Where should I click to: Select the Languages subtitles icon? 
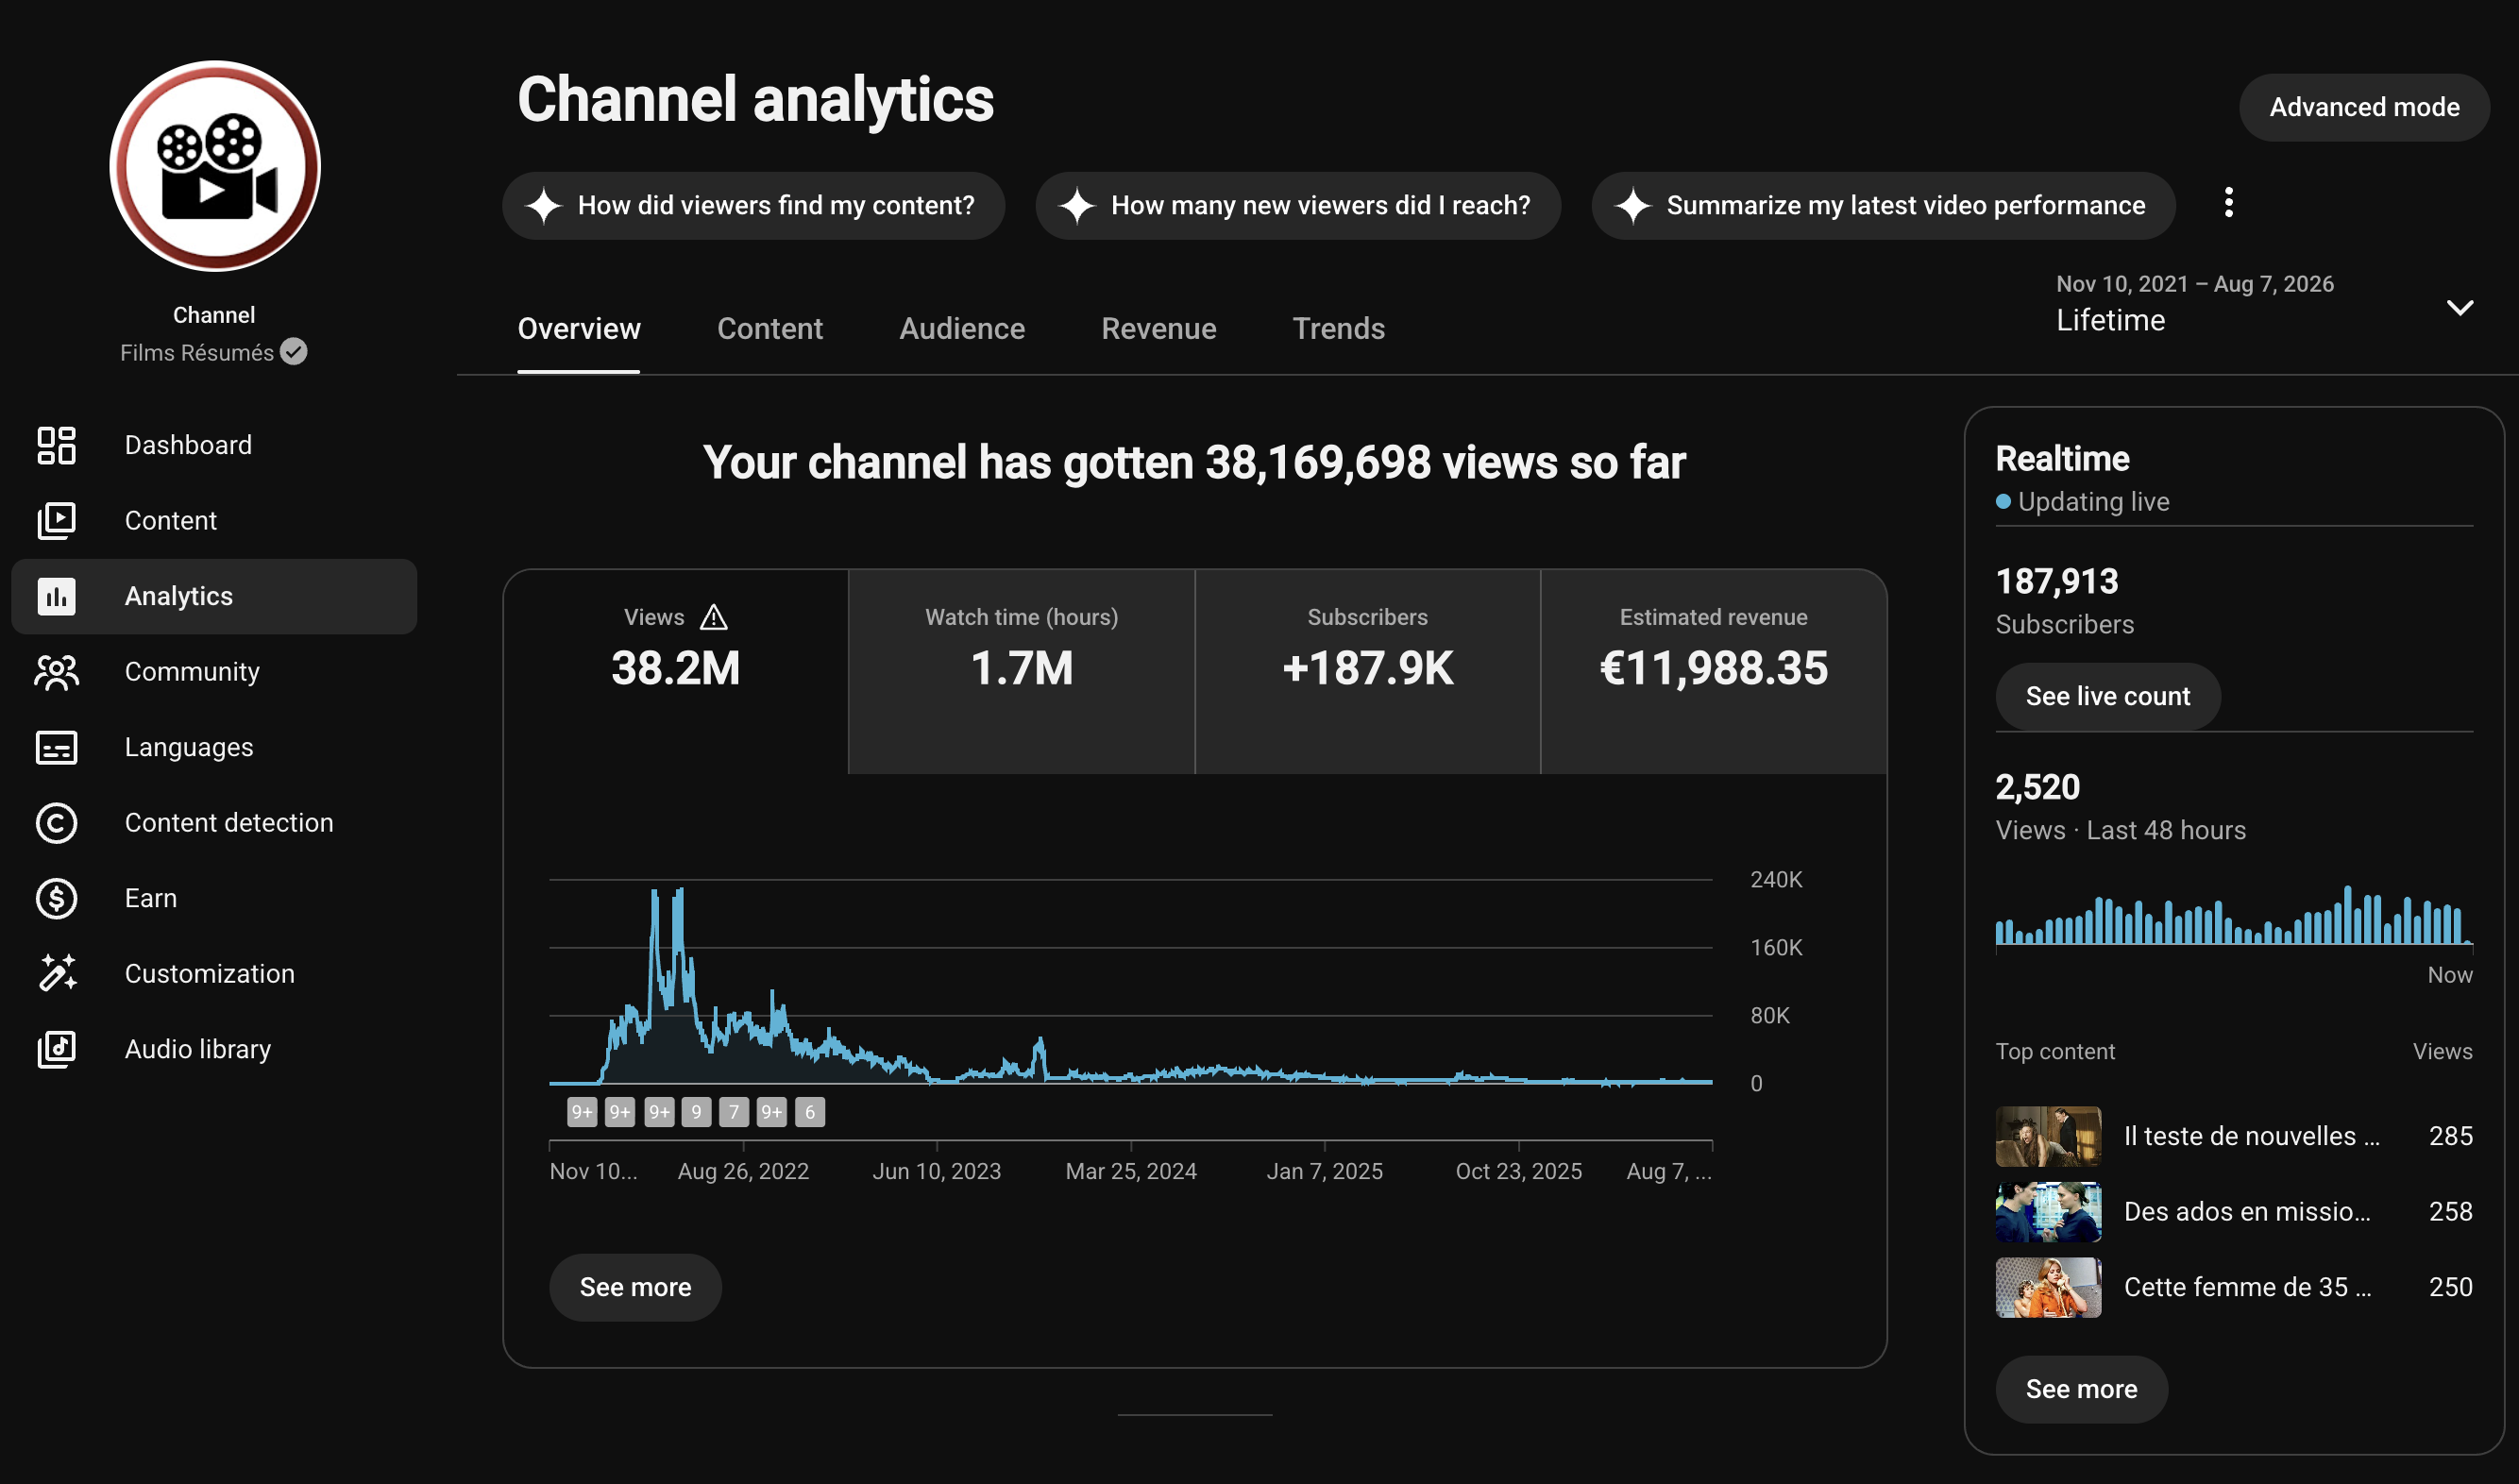56,747
